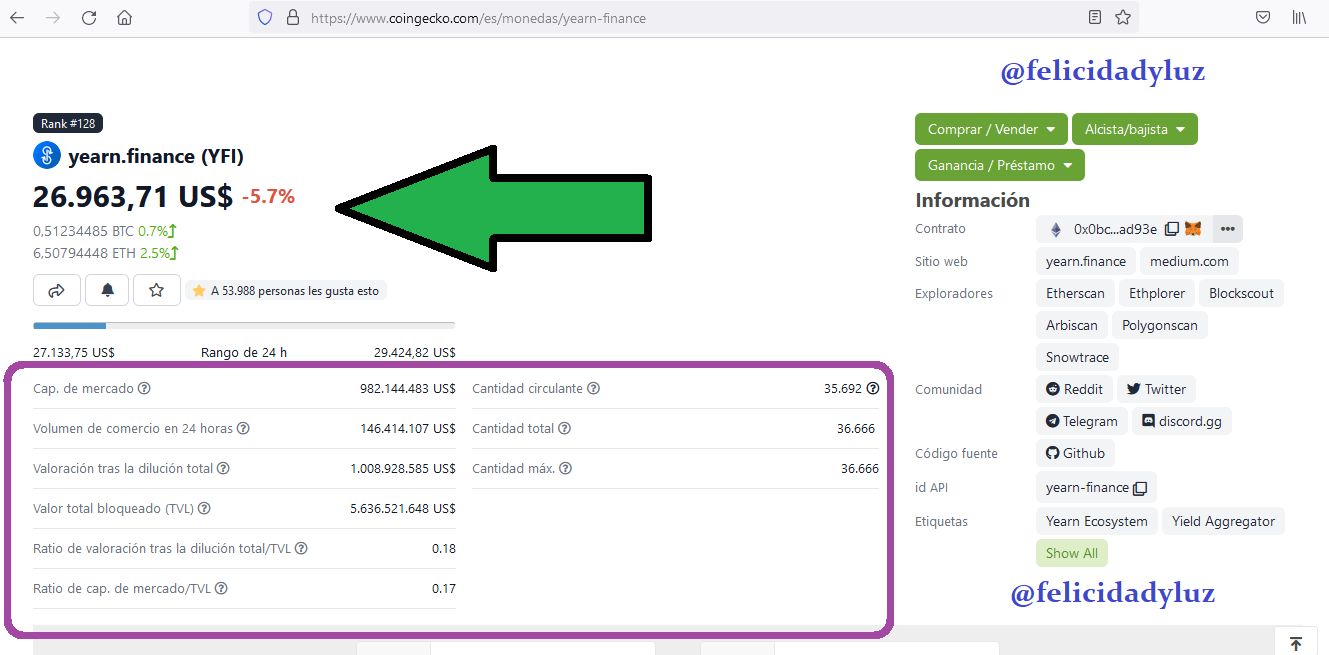
Task: Open the Etherscan explorer
Action: [1075, 293]
